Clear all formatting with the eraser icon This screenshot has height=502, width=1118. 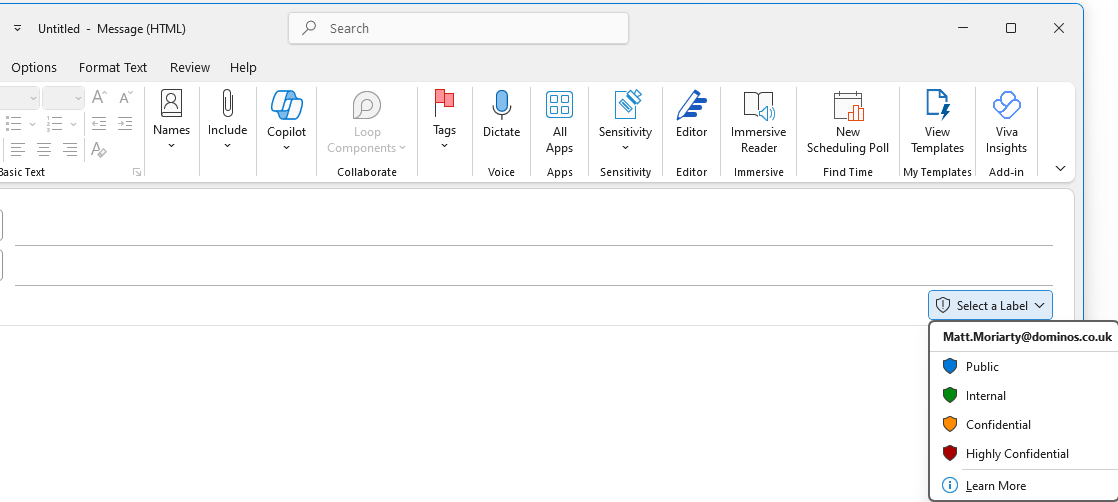99,150
